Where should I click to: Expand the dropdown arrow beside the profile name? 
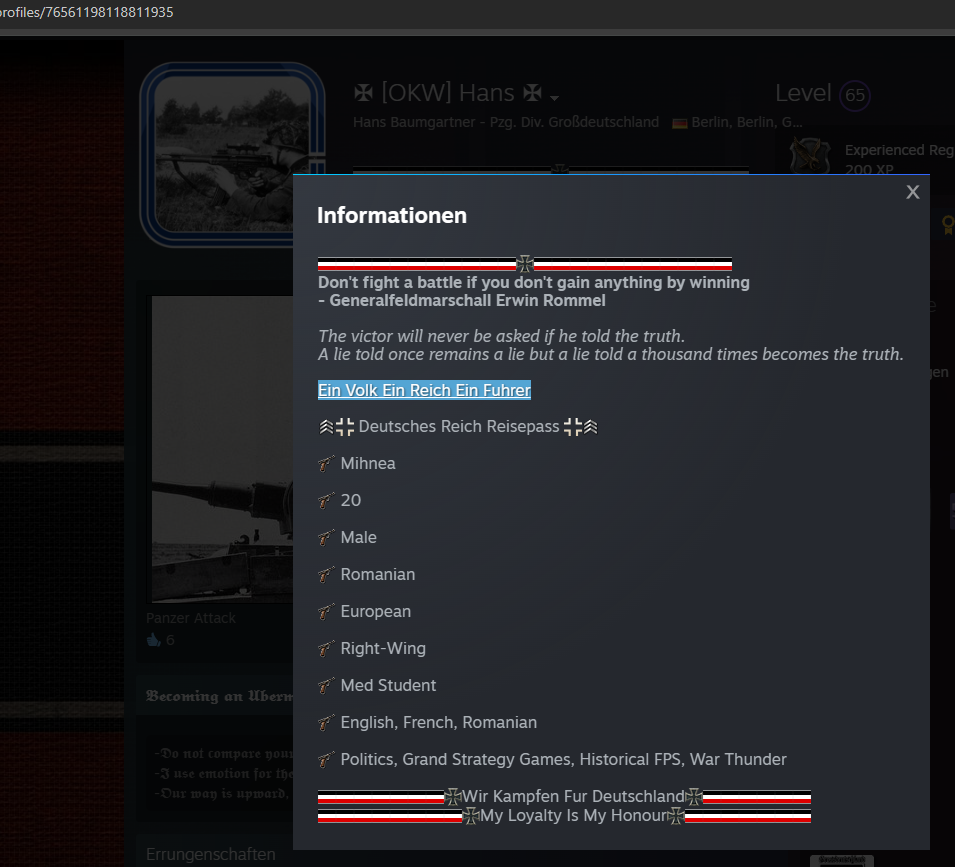pos(555,97)
